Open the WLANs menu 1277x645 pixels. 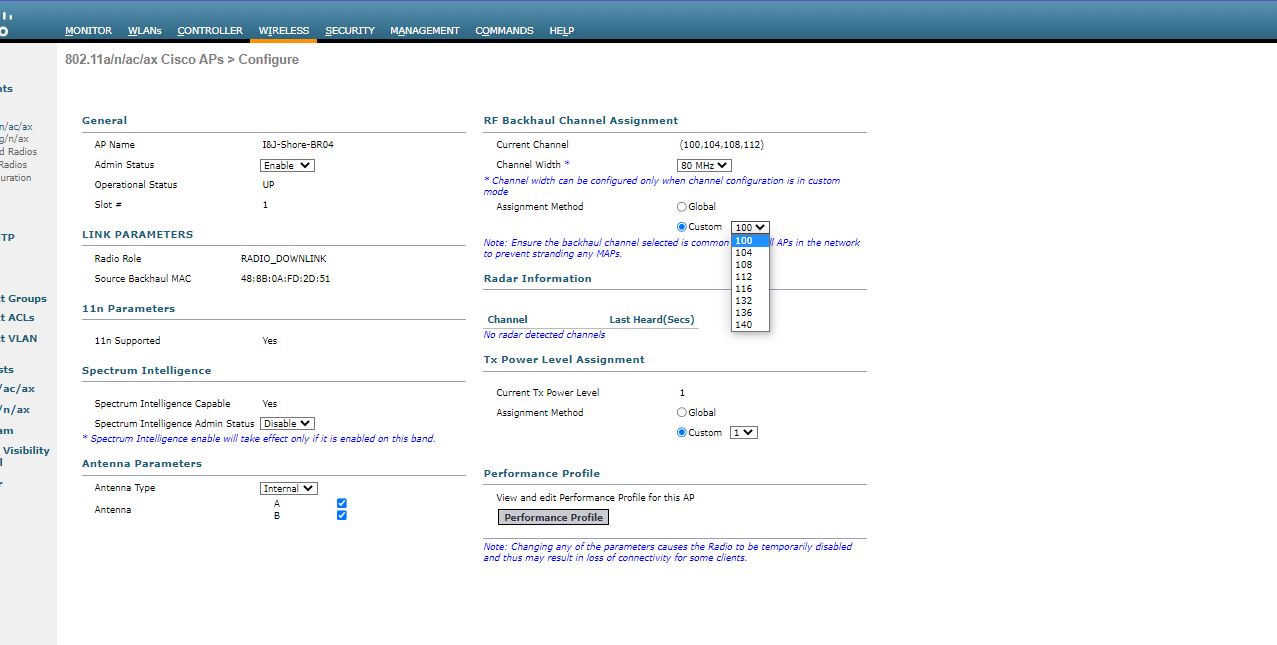tap(144, 30)
